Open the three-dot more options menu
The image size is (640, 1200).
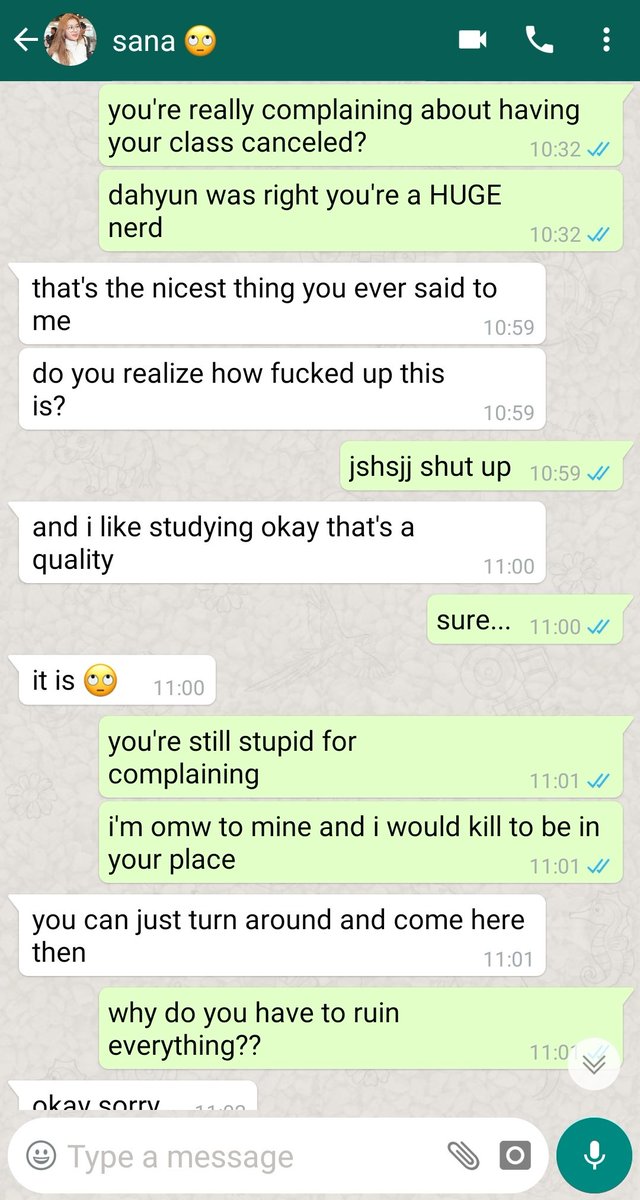pyautogui.click(x=606, y=40)
